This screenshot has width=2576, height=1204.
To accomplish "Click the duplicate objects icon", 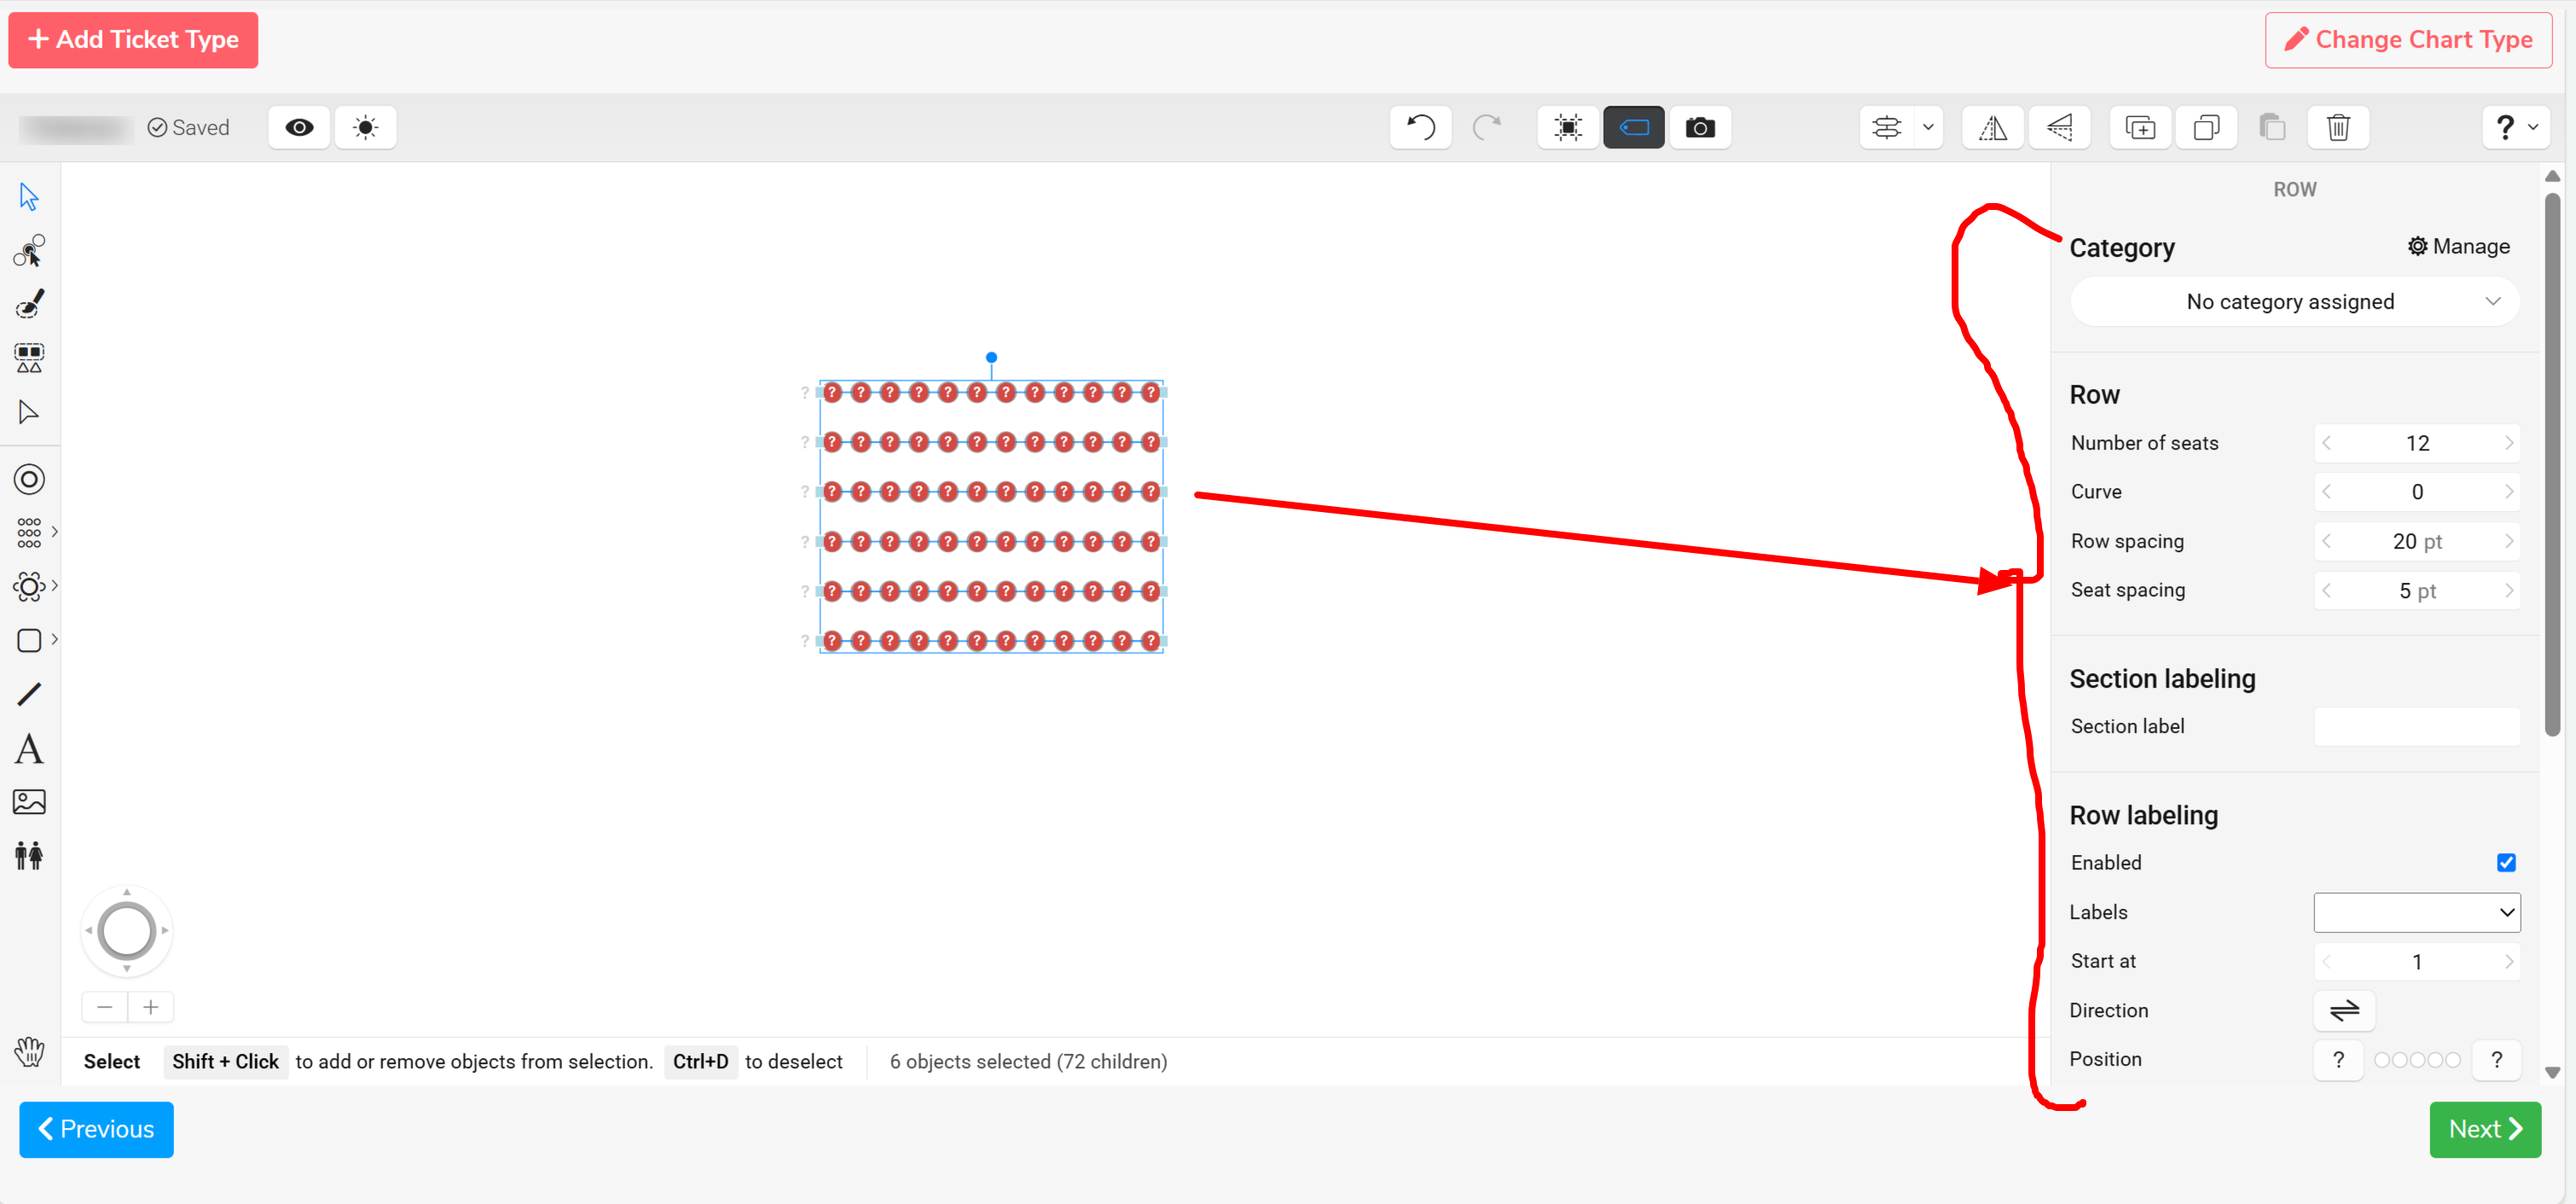I will [x=2140, y=127].
